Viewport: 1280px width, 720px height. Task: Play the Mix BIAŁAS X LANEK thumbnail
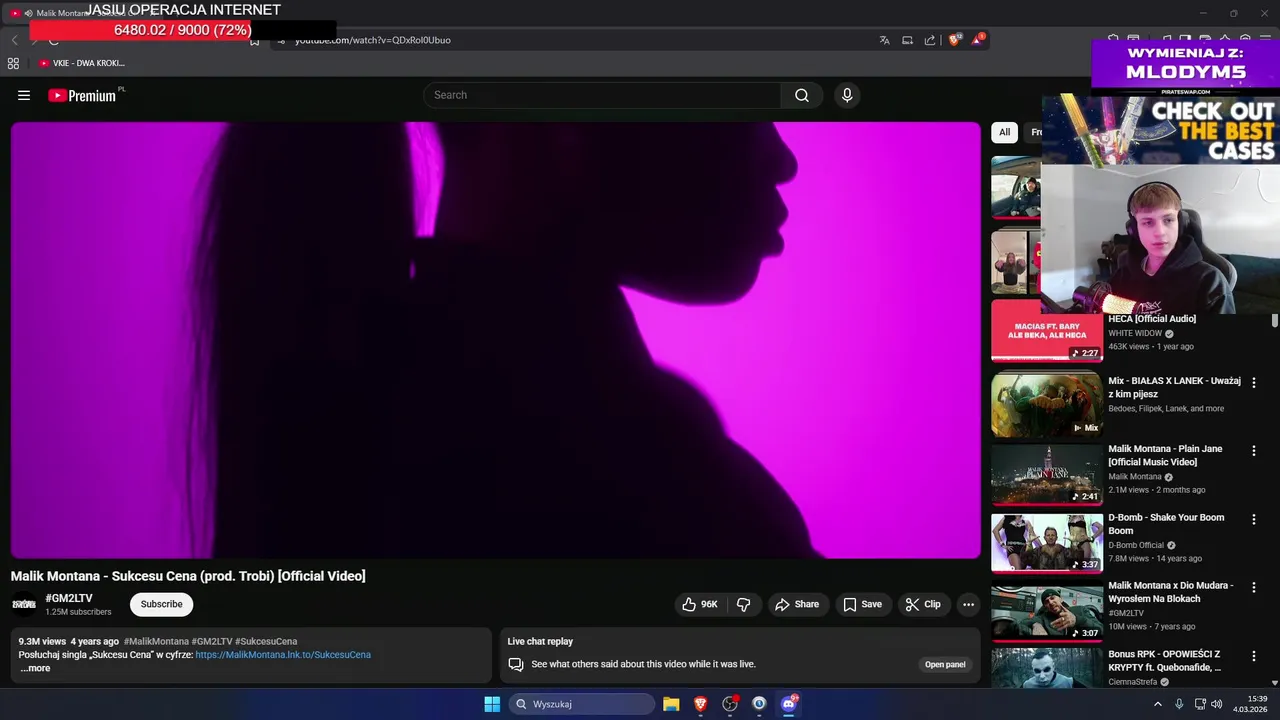(1047, 404)
